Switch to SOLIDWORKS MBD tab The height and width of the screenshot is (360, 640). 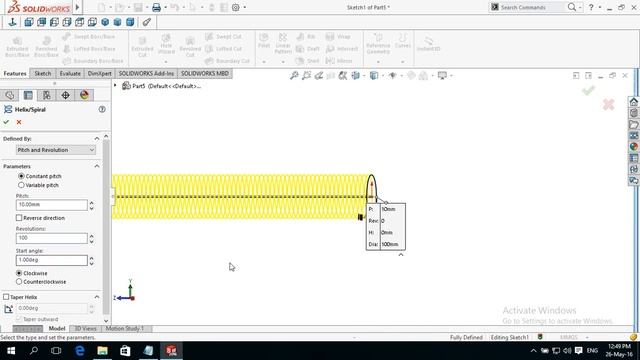[x=205, y=73]
